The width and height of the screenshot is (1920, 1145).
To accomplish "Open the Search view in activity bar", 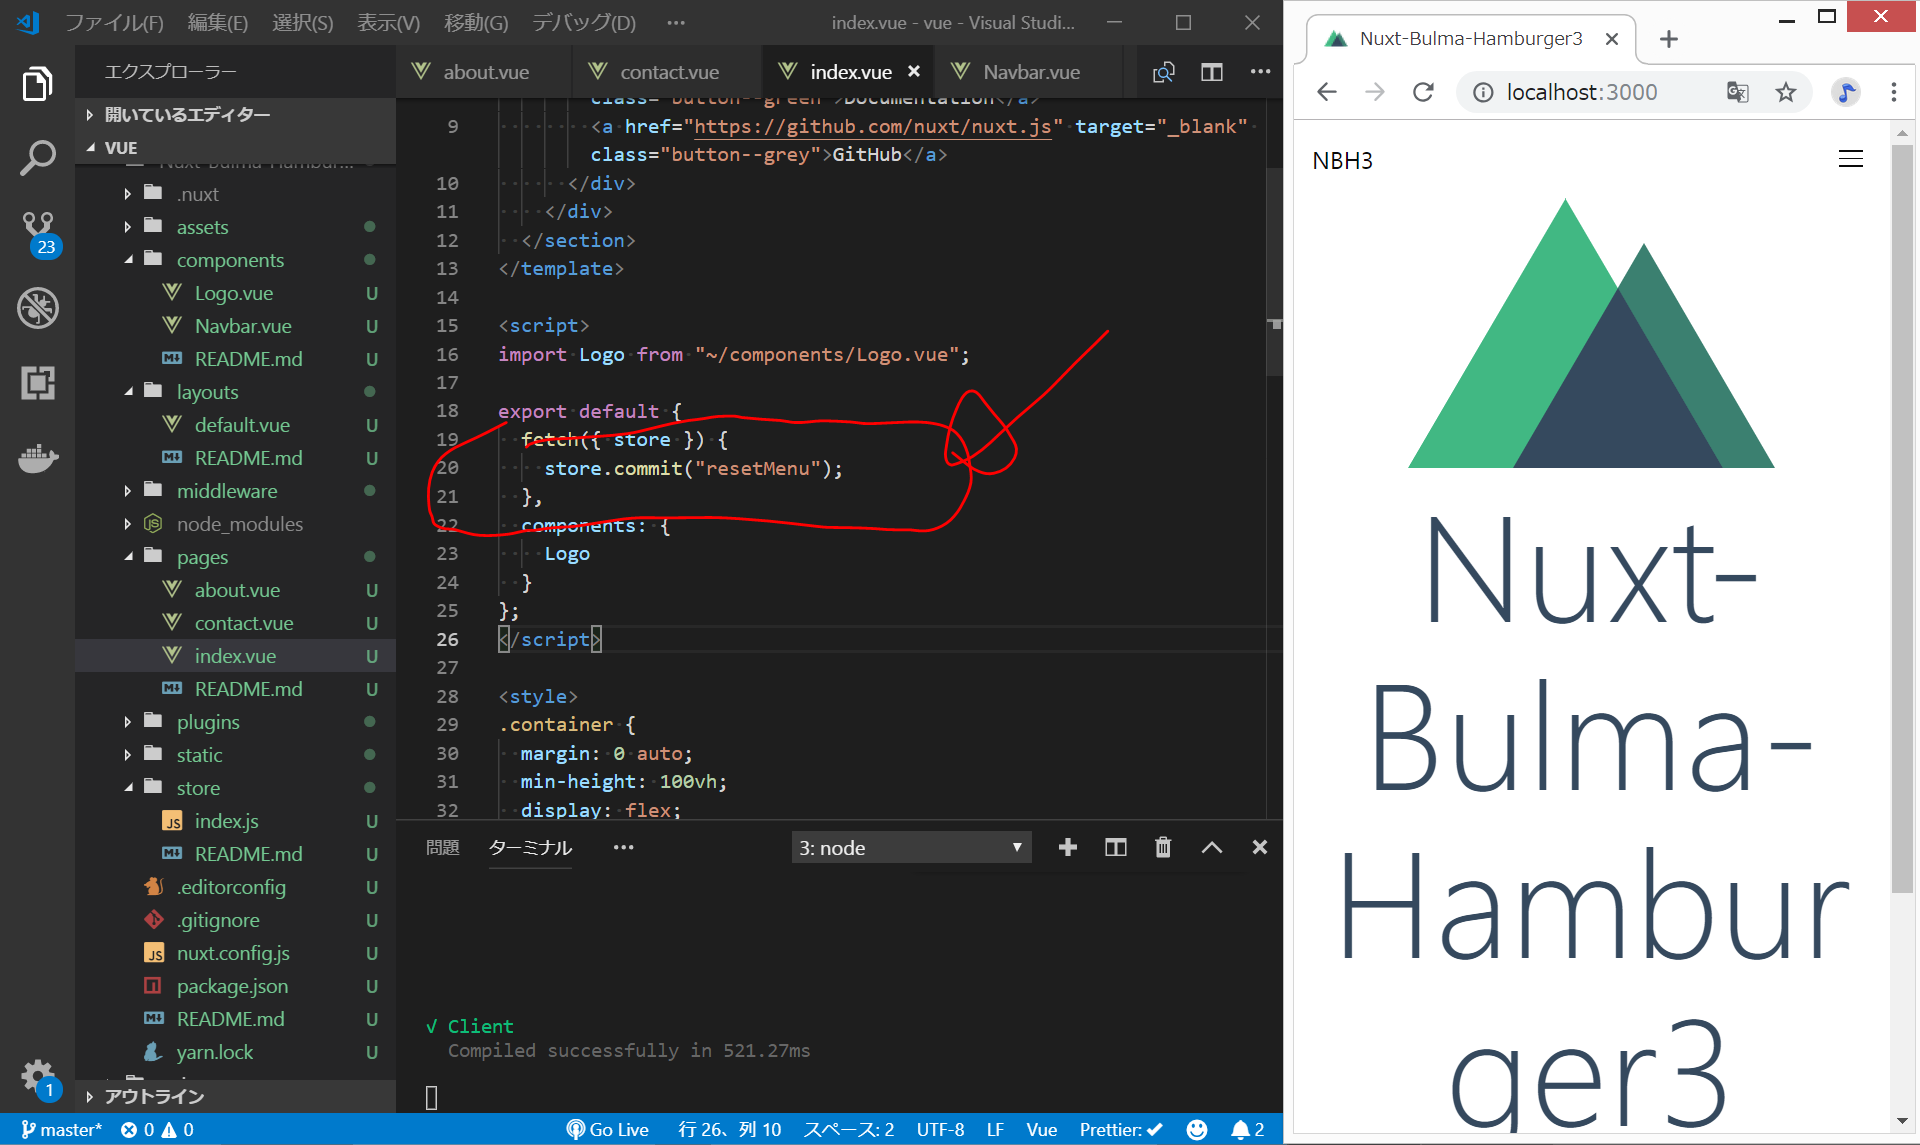I will tap(37, 158).
